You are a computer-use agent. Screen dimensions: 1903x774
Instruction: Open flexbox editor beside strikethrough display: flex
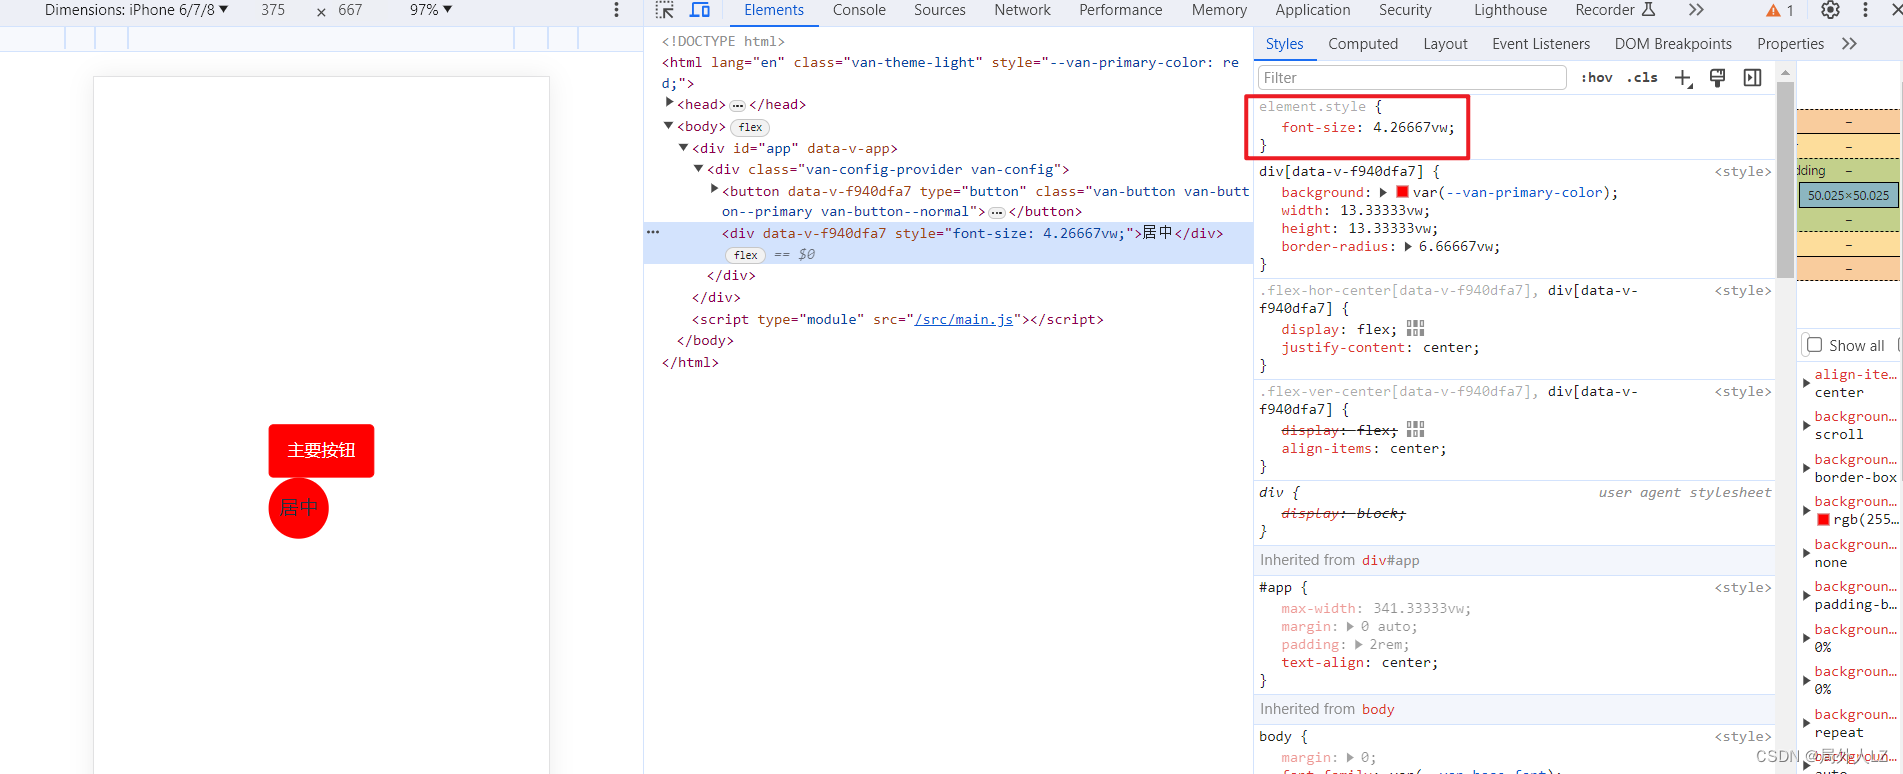pos(1415,429)
